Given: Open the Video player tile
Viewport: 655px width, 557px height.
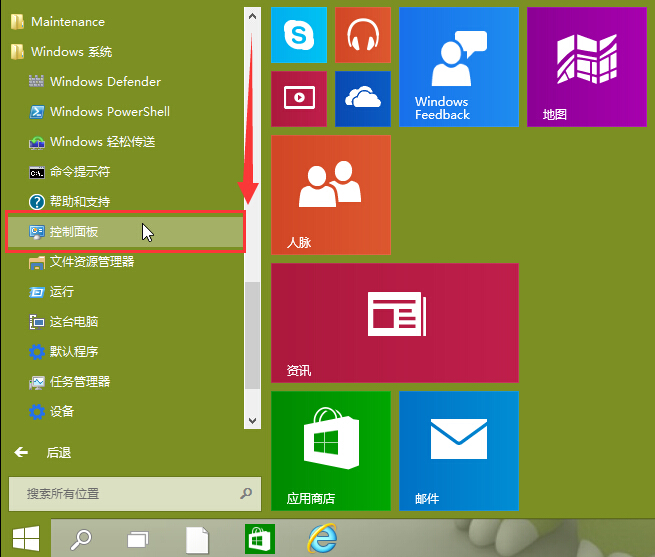Looking at the screenshot, I should coord(298,98).
